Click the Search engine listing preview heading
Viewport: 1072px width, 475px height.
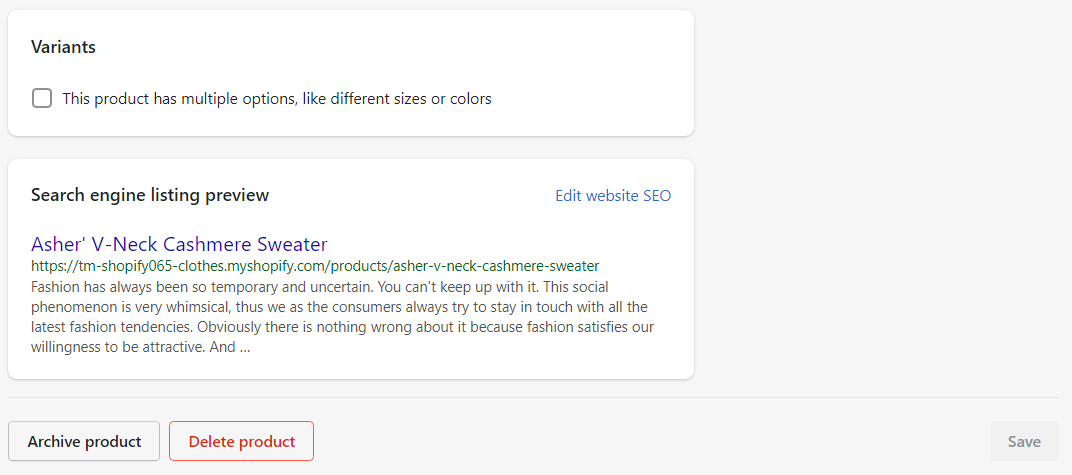150,195
